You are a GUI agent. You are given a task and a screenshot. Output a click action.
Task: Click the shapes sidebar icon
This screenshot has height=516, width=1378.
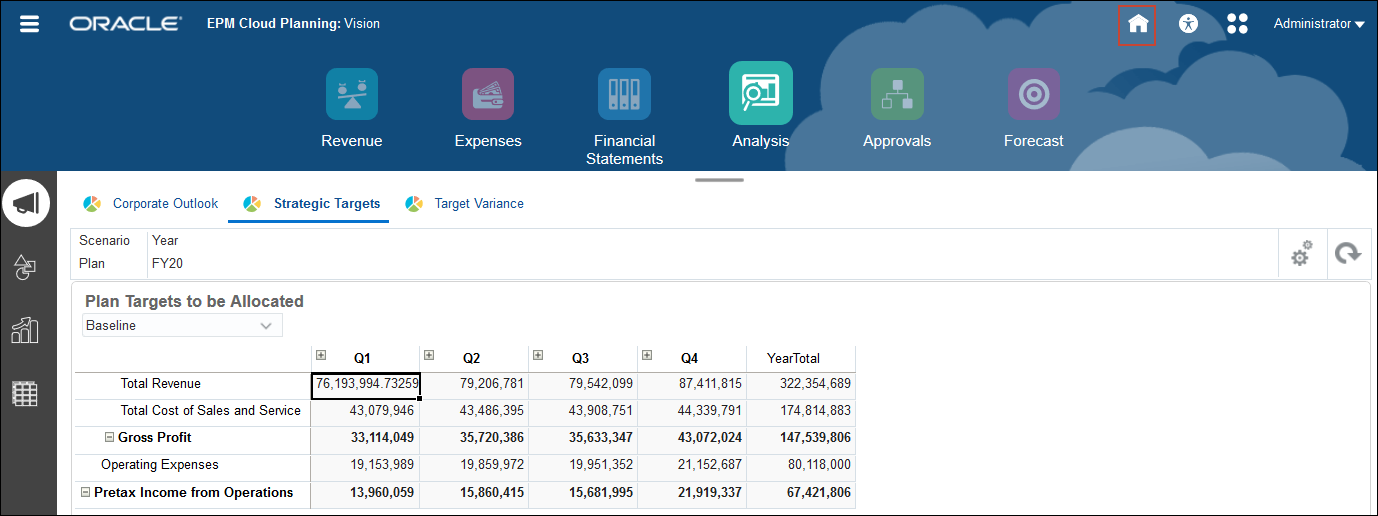(25, 267)
